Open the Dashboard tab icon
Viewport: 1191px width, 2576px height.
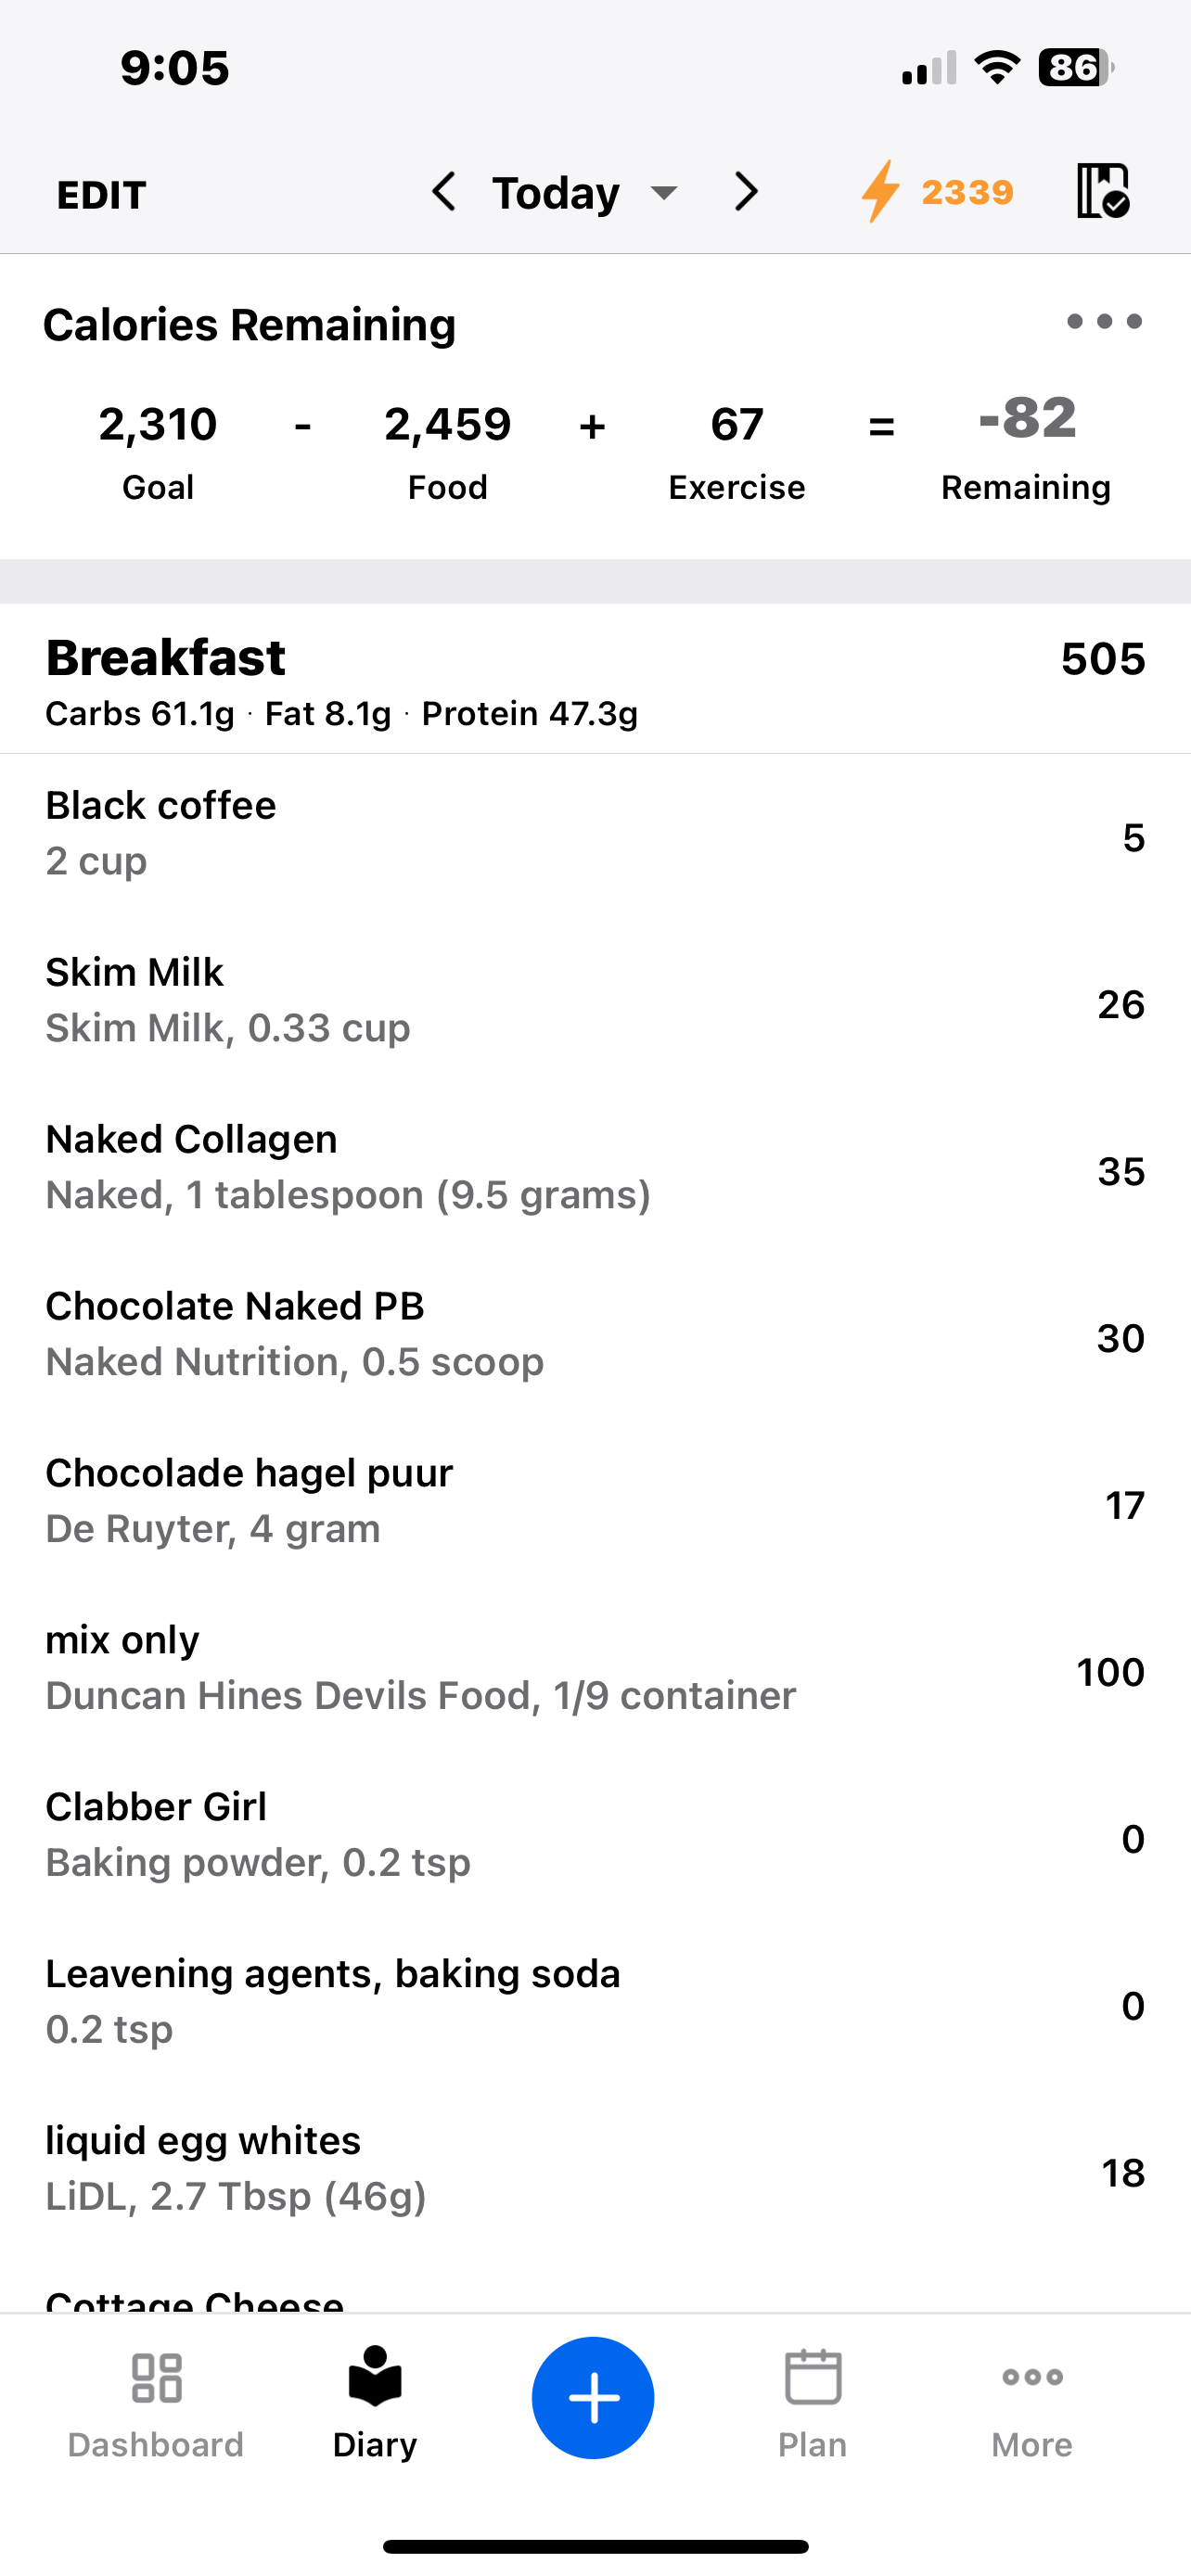156,2377
